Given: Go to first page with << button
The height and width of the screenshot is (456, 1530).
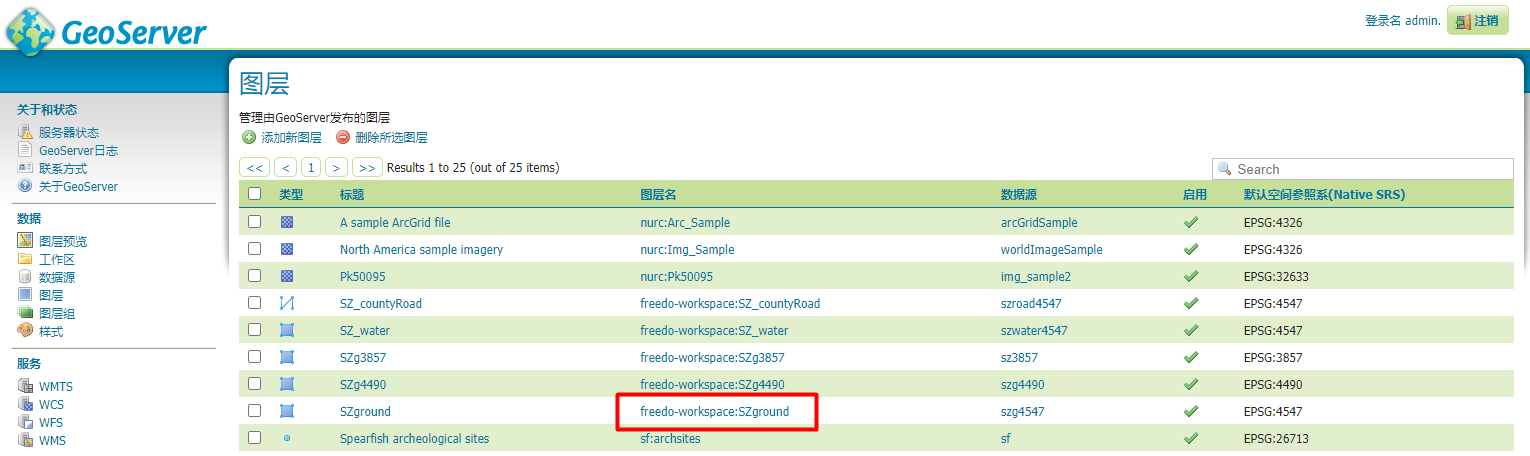Looking at the screenshot, I should [255, 167].
